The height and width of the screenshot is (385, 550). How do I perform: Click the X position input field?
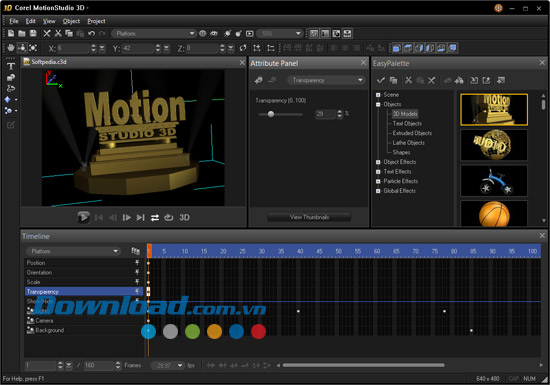pos(73,48)
